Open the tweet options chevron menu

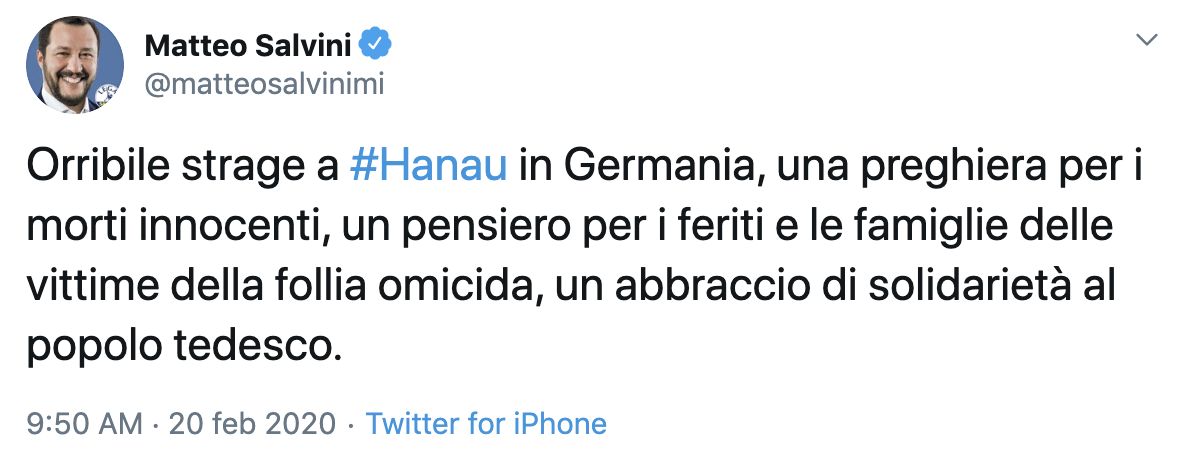(1148, 41)
